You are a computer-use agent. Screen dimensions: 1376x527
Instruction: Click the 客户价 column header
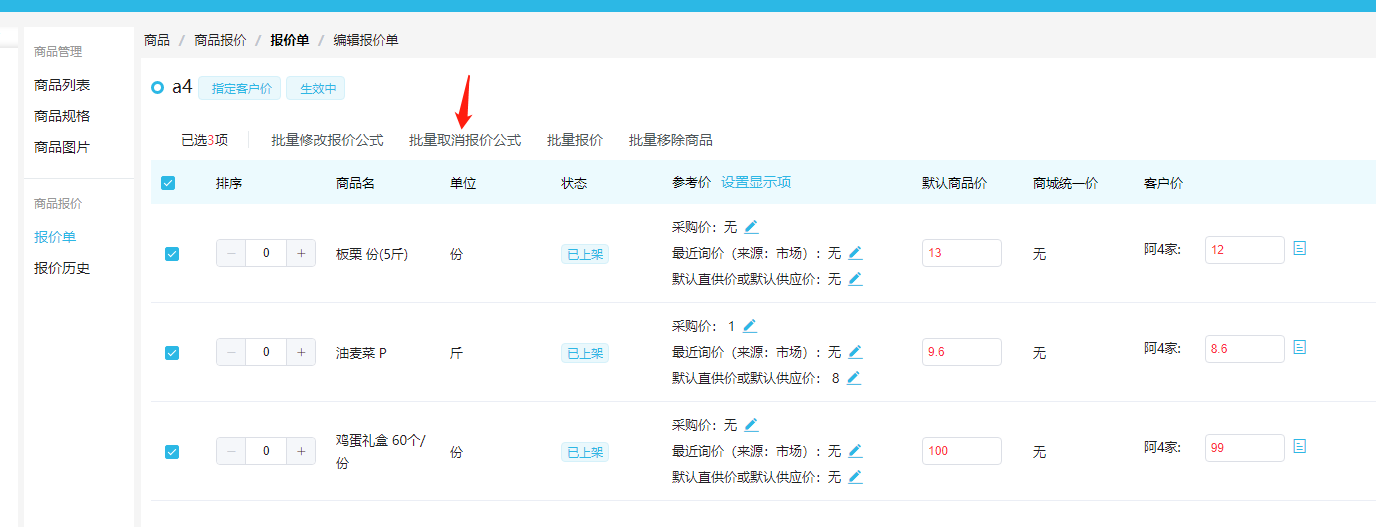click(1164, 183)
